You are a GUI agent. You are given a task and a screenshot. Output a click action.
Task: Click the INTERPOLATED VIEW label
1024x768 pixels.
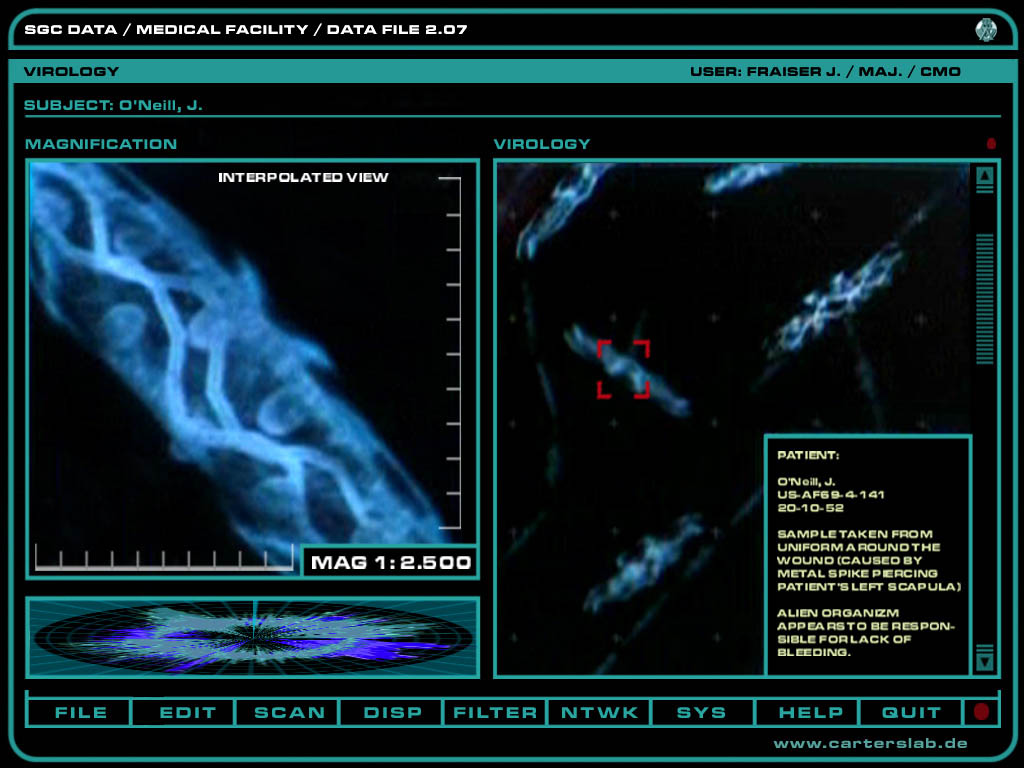pyautogui.click(x=303, y=178)
